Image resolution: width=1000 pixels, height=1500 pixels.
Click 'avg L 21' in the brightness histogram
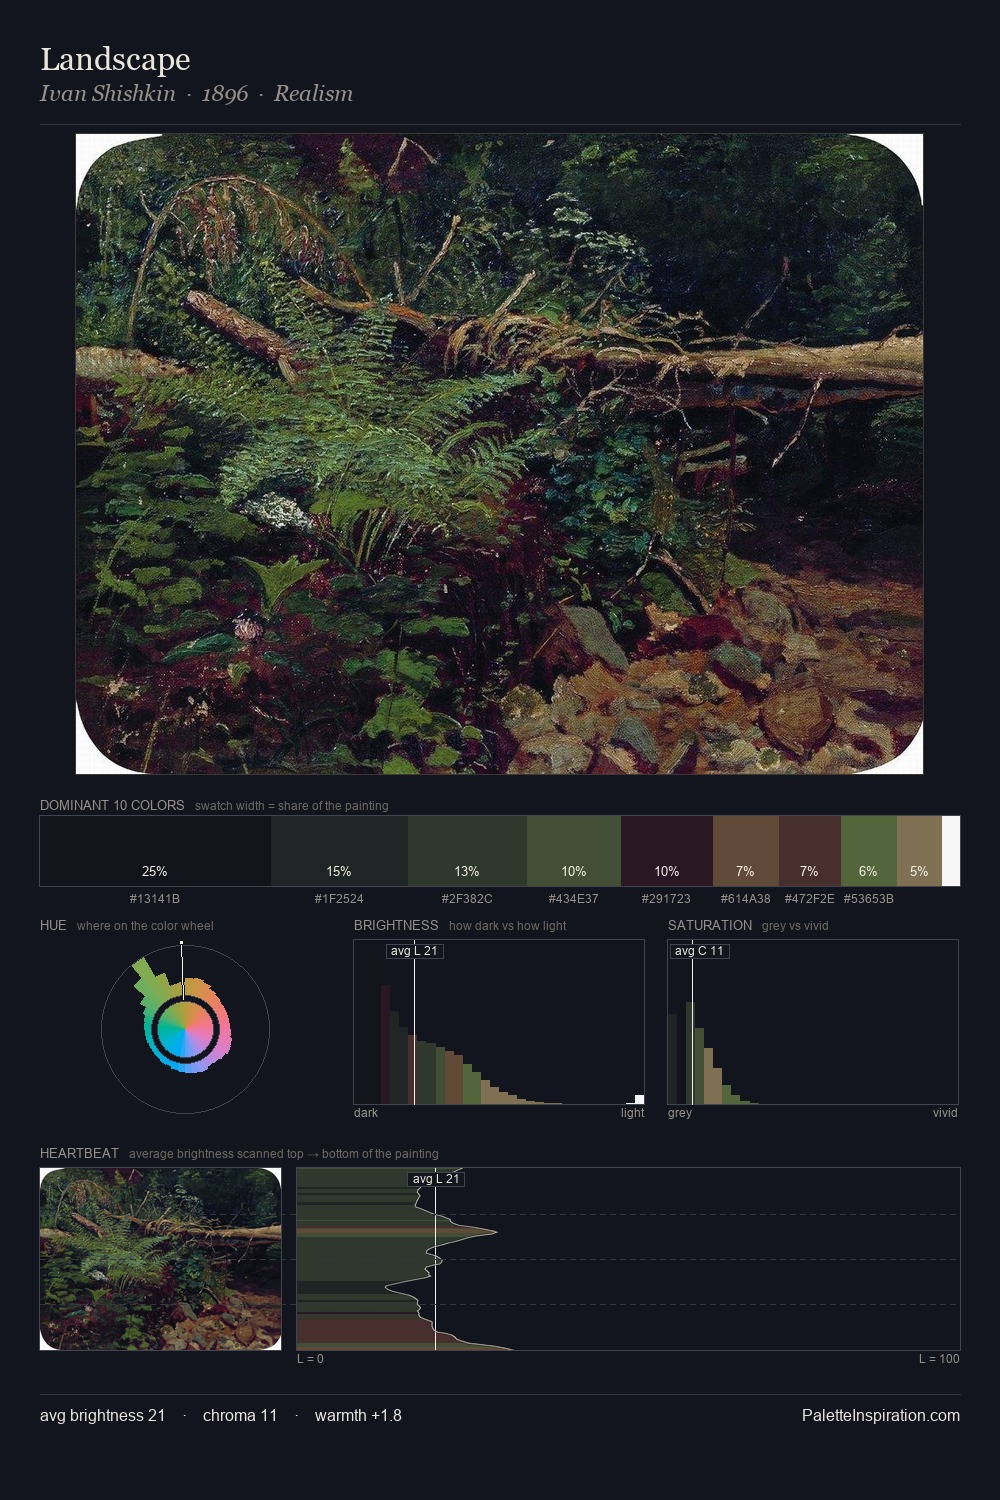(414, 951)
